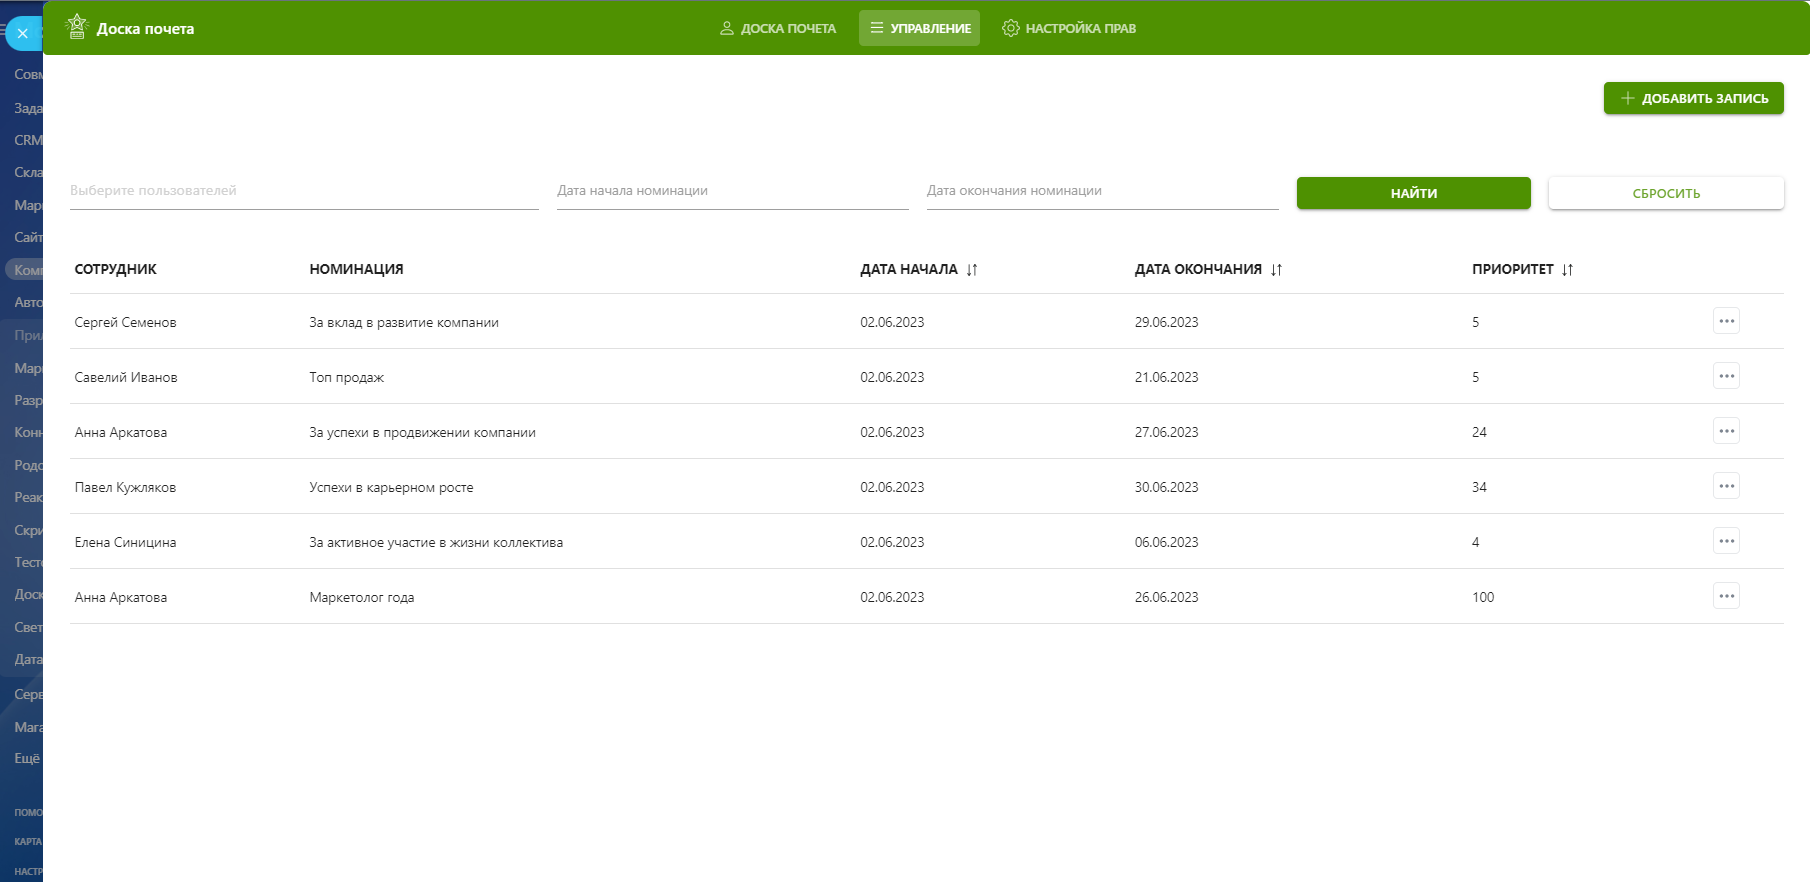The width and height of the screenshot is (1810, 882).
Task: Click the Доска почета star logo icon
Action: 77,27
